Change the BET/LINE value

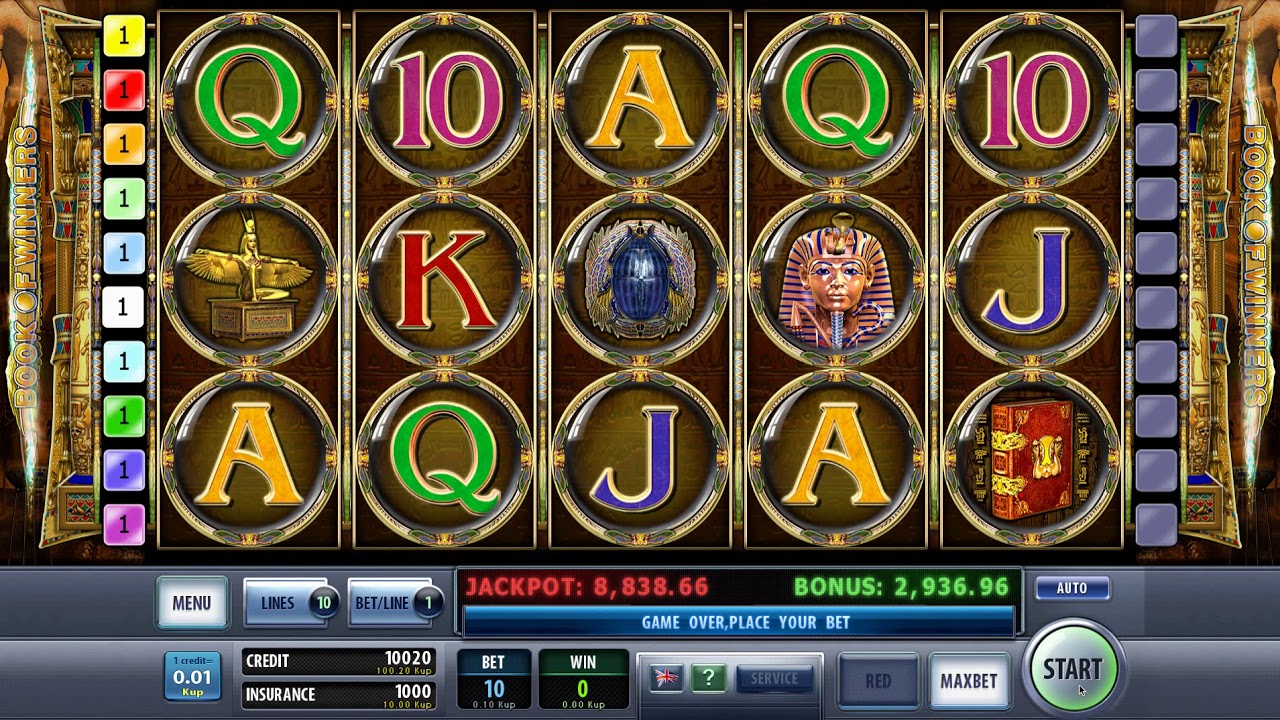tap(392, 603)
